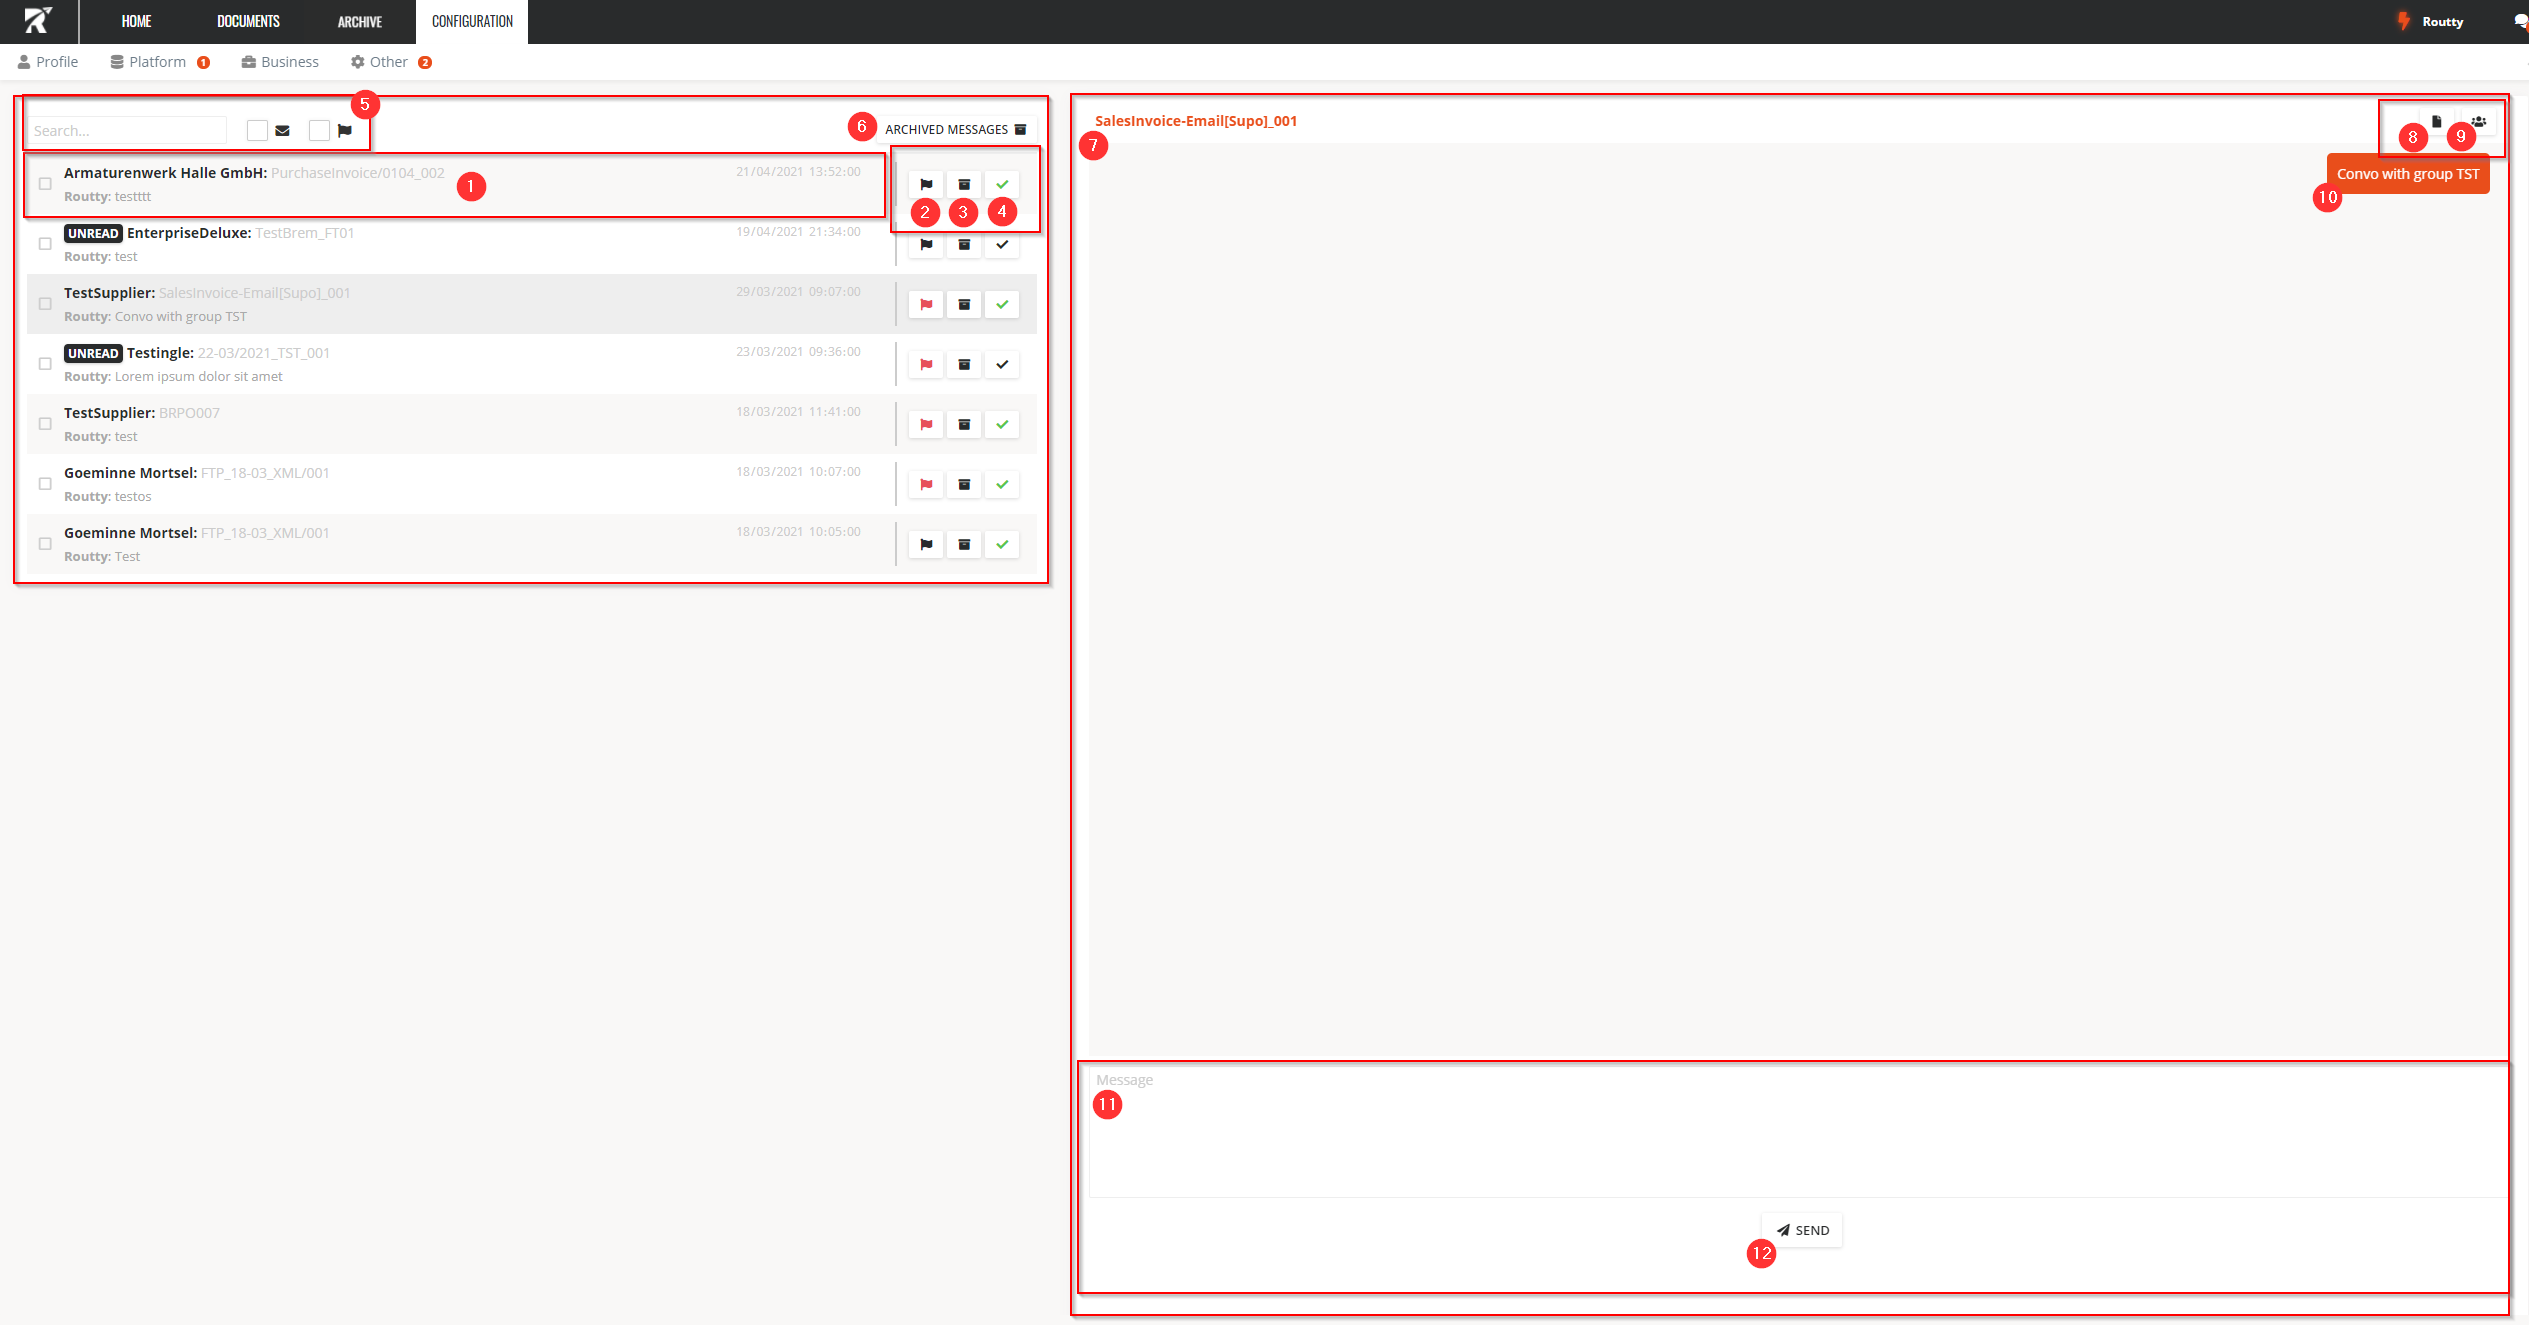This screenshot has height=1325, width=2529.
Task: Click the Routty logo in top bar
Action: [38, 21]
